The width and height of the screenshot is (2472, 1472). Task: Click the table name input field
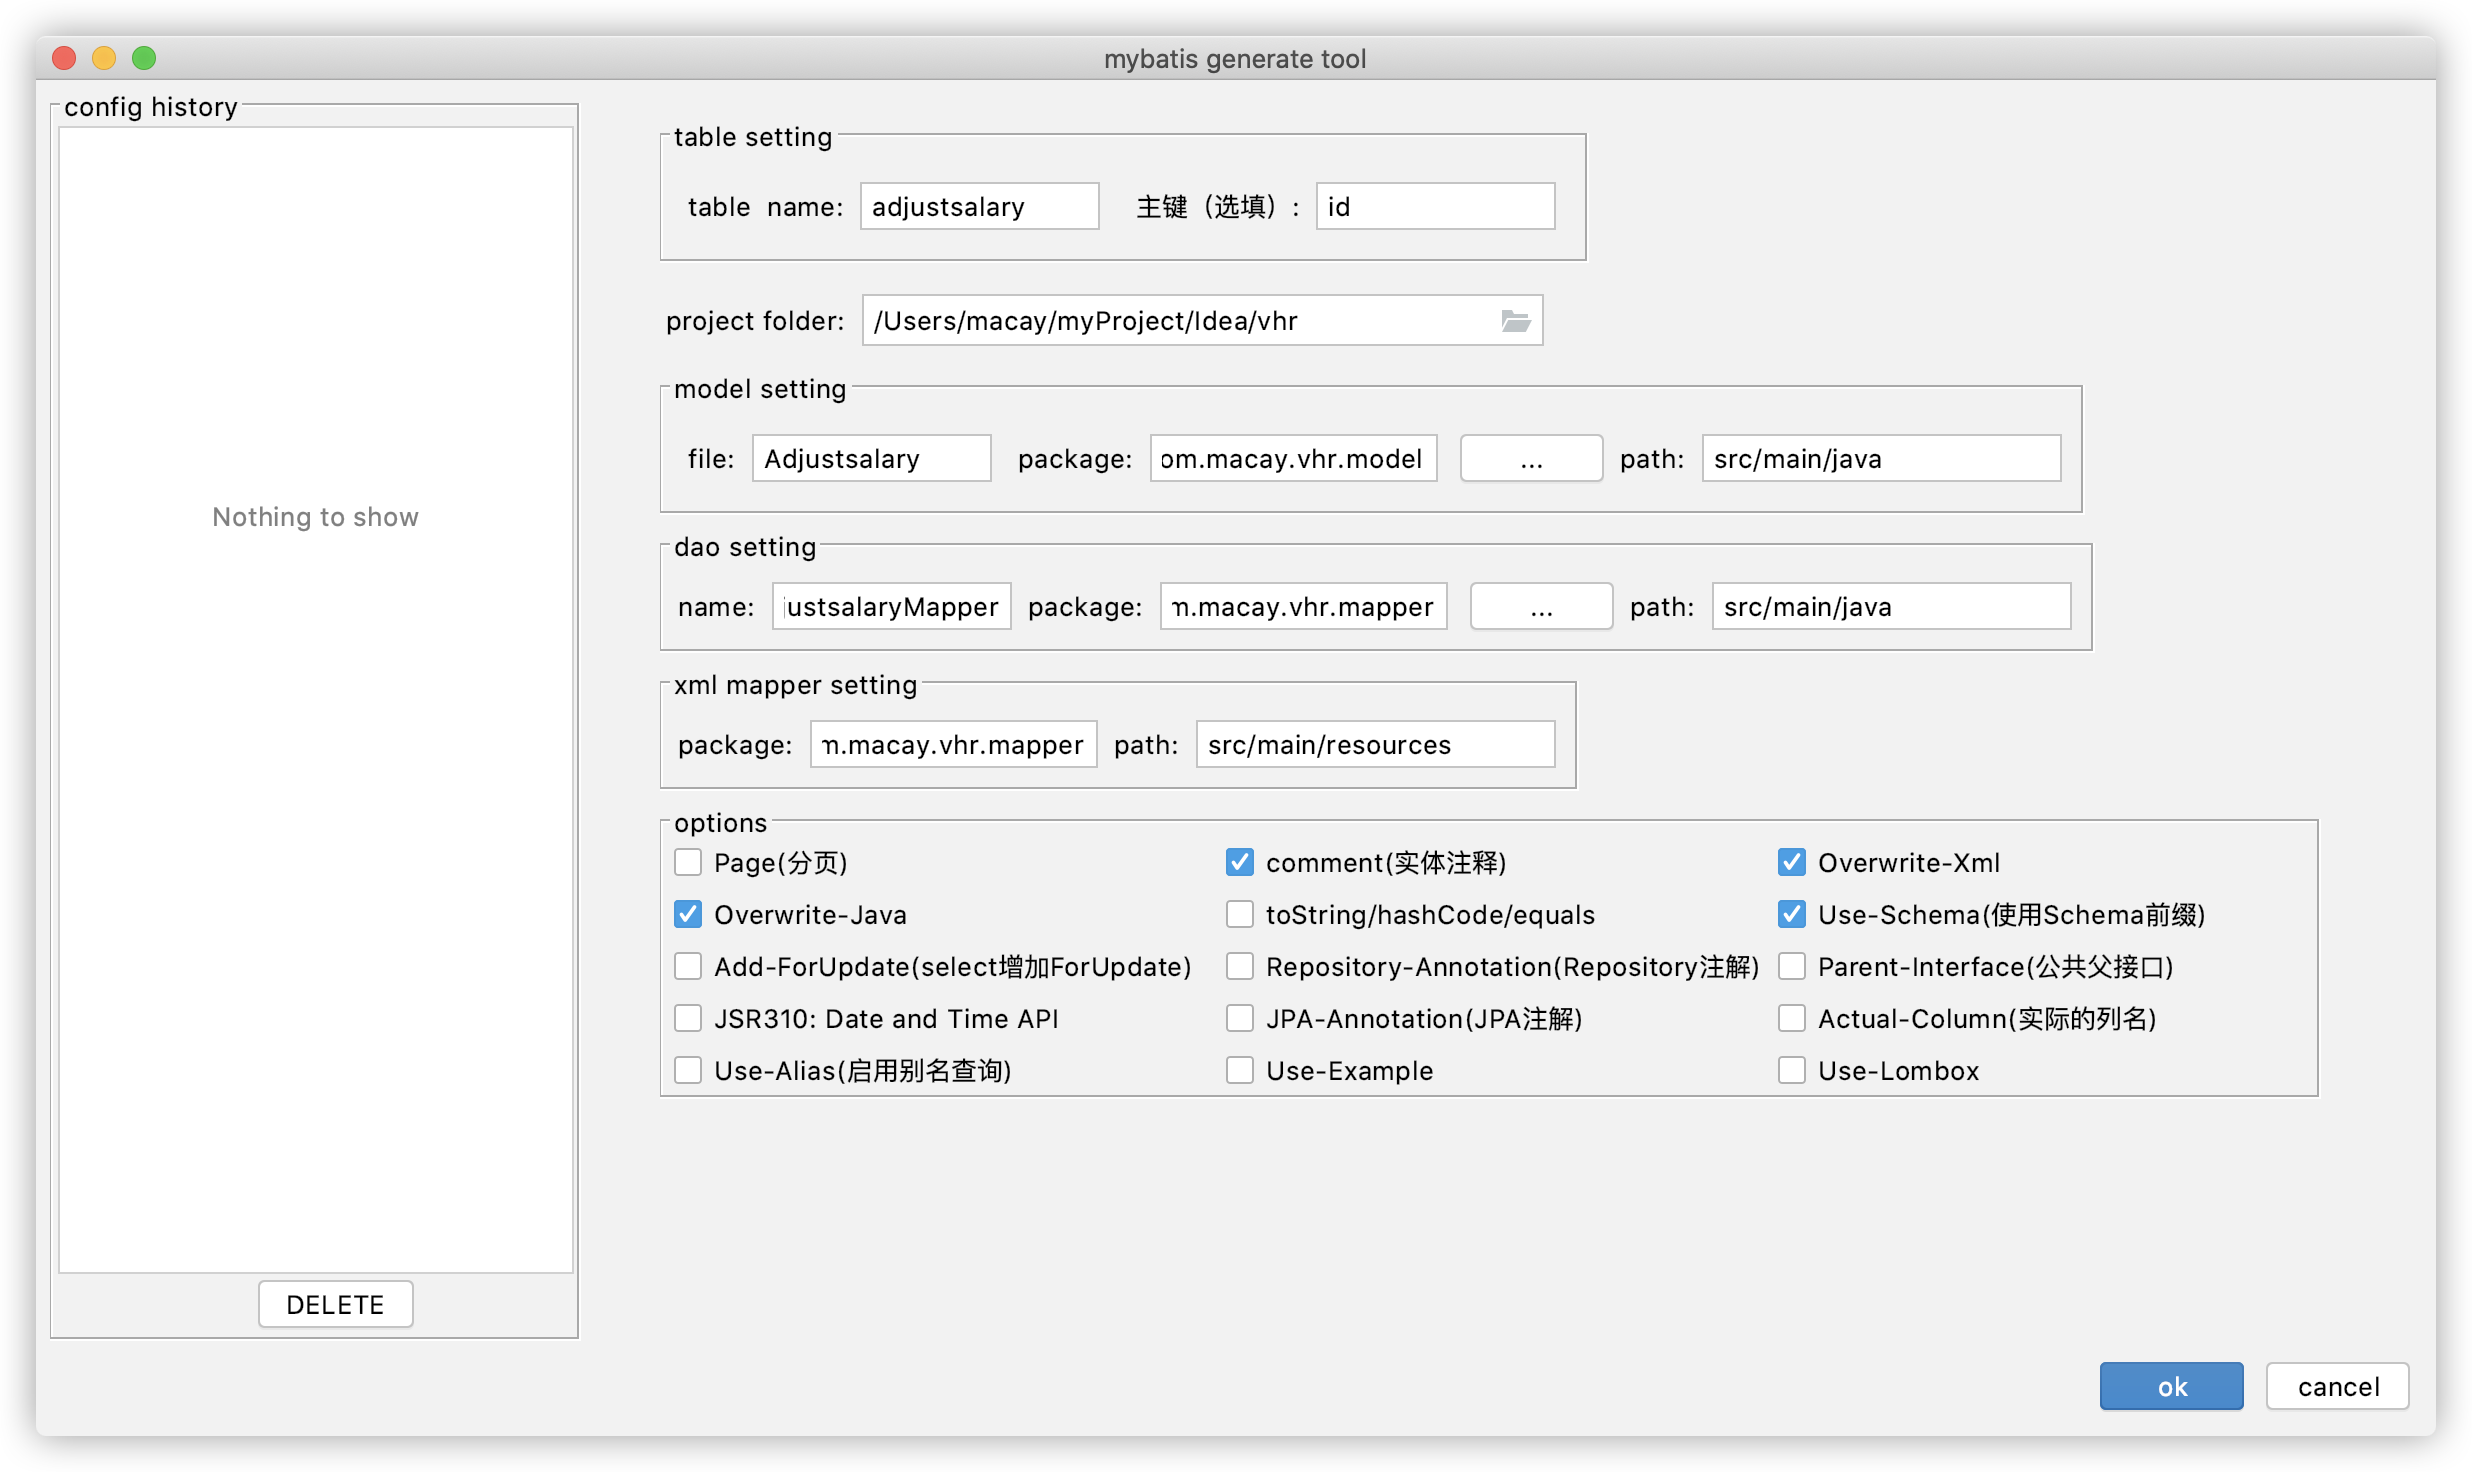coord(979,207)
